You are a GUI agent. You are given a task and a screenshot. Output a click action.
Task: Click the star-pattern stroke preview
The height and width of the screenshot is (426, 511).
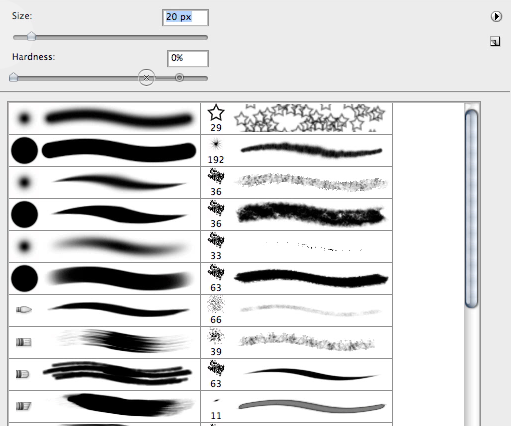[310, 118]
